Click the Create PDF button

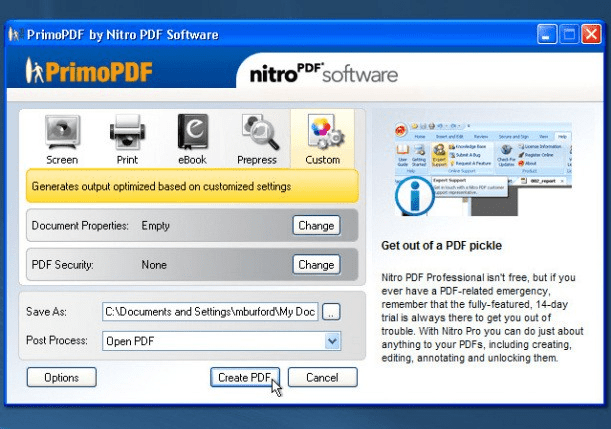pyautogui.click(x=245, y=377)
